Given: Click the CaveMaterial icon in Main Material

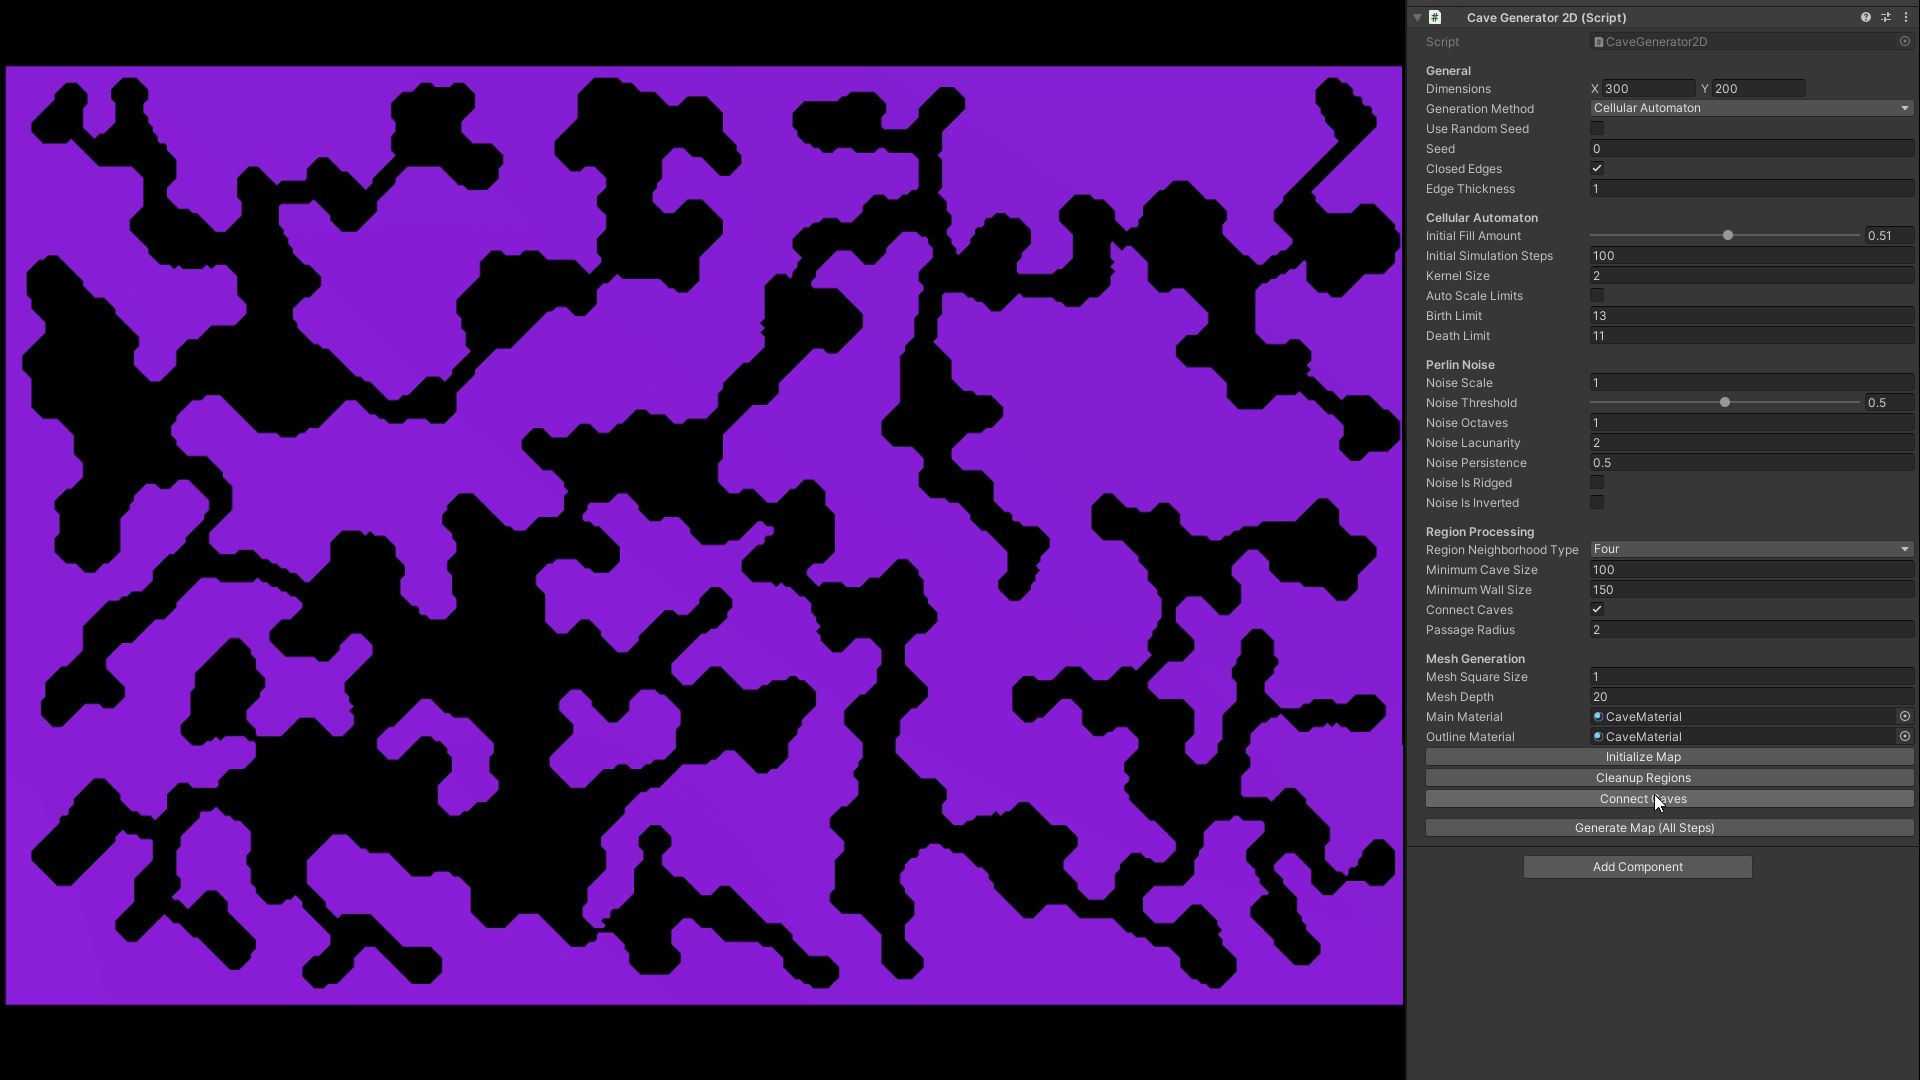Looking at the screenshot, I should (x=1598, y=716).
